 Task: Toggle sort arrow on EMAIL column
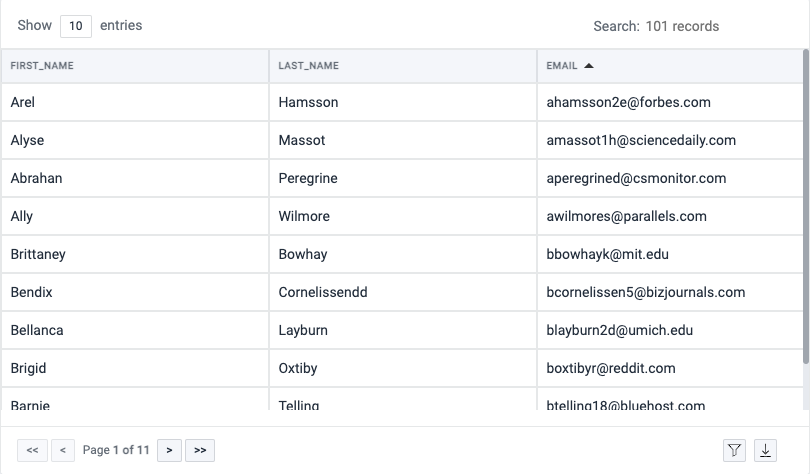[x=589, y=66]
